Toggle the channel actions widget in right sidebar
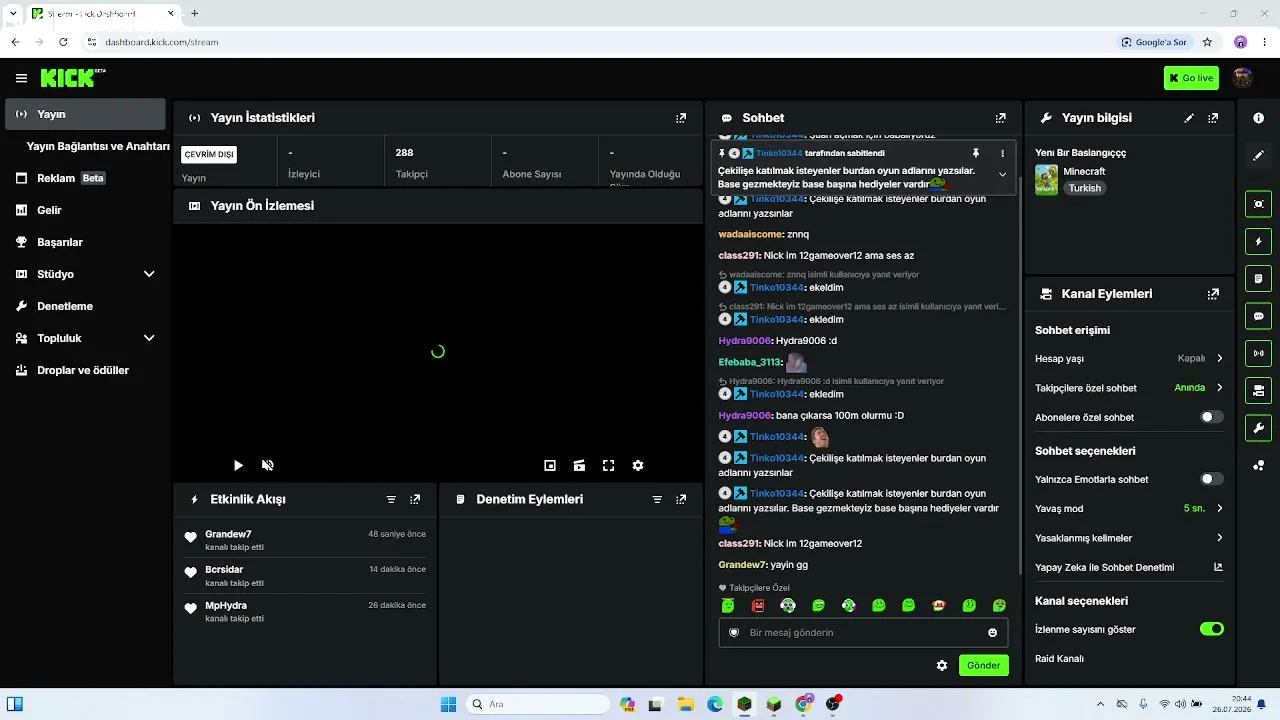1280x720 pixels. pyautogui.click(x=1258, y=390)
